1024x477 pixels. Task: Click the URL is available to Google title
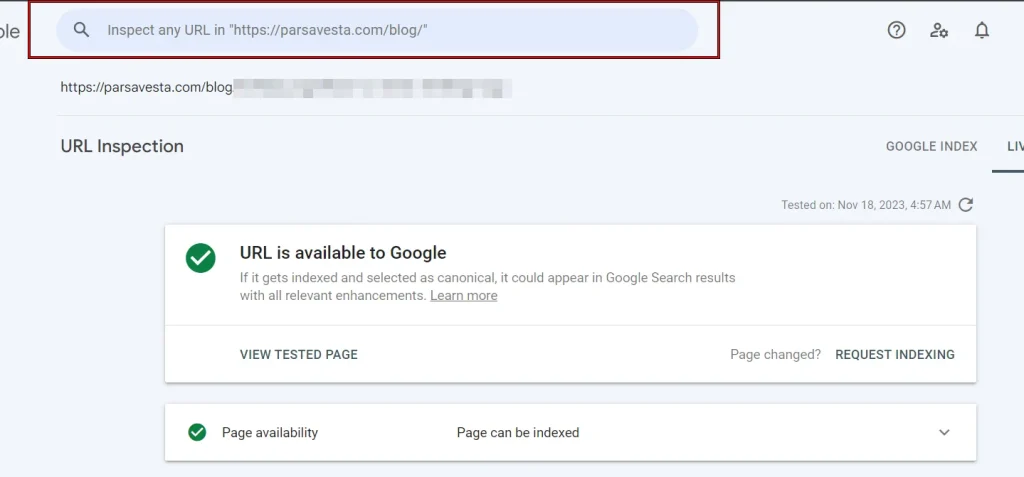tap(343, 253)
